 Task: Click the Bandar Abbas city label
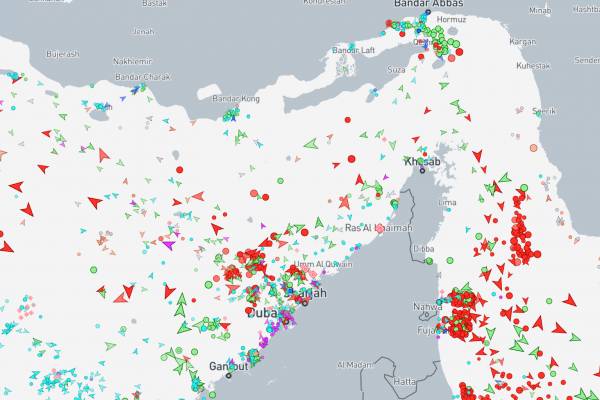click(425, 4)
